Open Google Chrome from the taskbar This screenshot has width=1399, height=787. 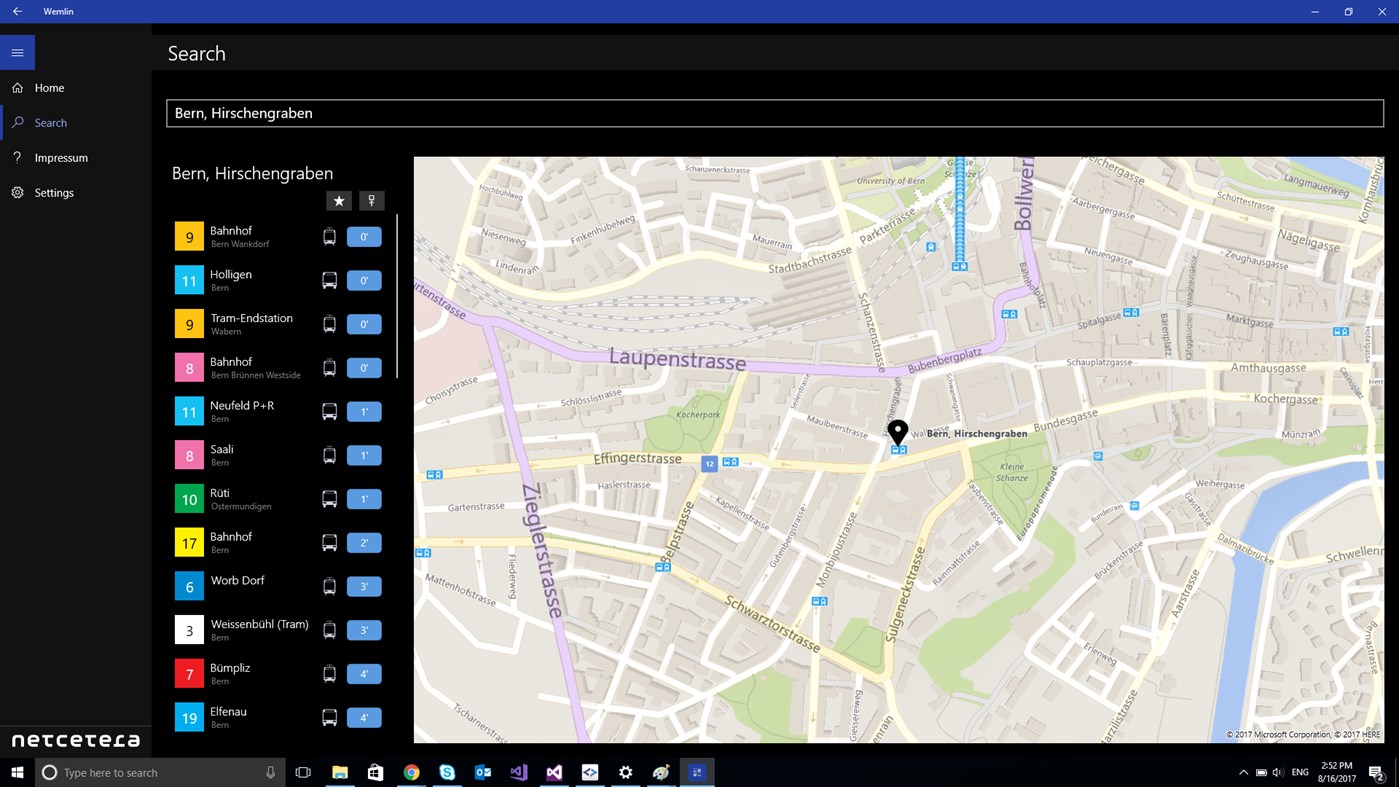click(411, 772)
